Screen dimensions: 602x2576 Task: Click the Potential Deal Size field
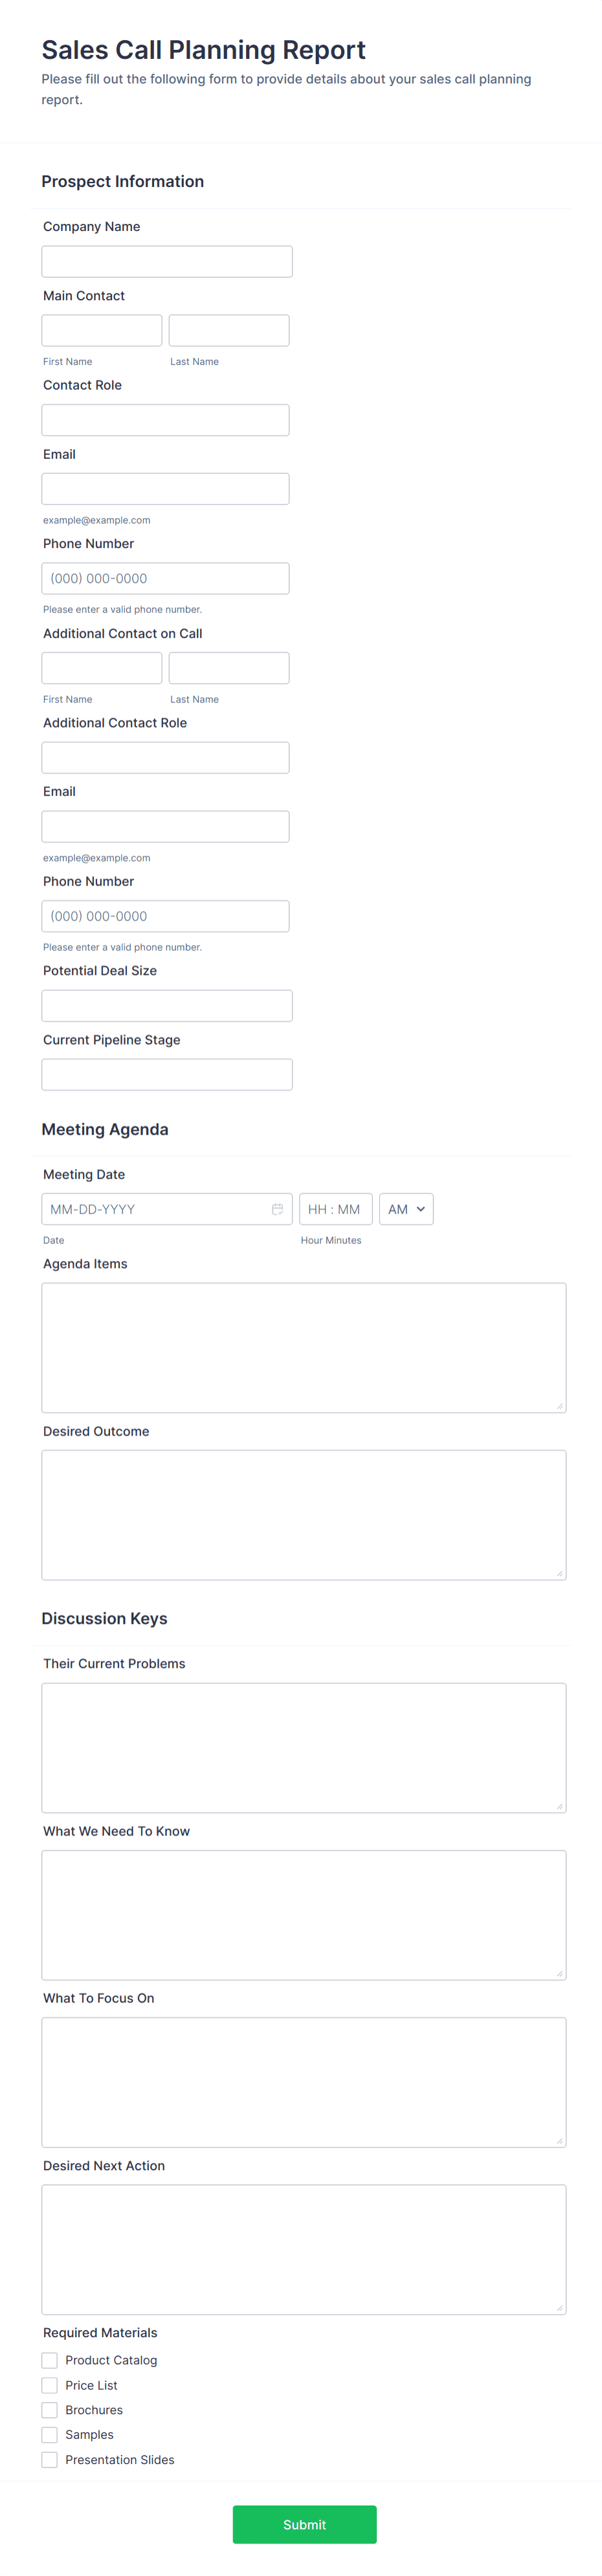point(166,1005)
